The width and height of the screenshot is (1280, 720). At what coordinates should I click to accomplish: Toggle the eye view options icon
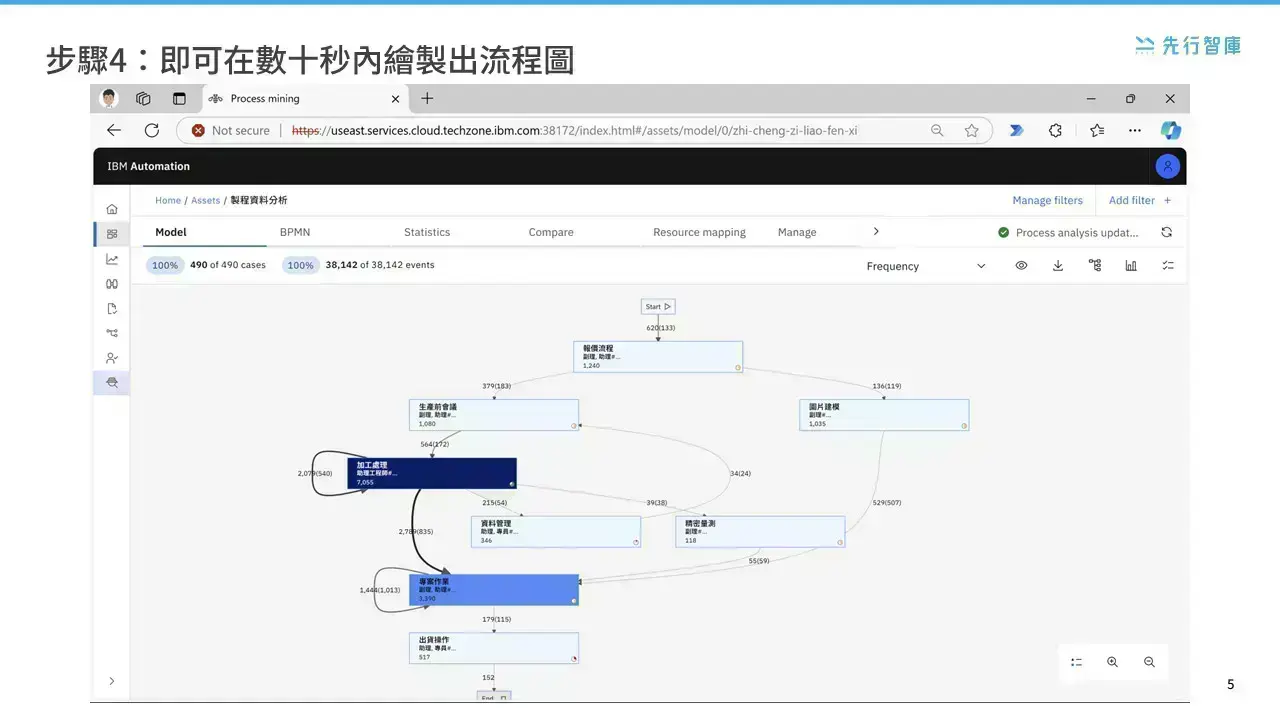click(x=1021, y=266)
